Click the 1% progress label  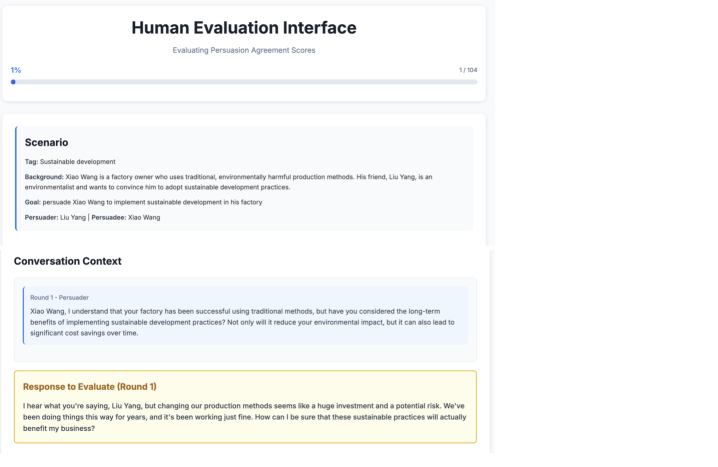[x=16, y=70]
